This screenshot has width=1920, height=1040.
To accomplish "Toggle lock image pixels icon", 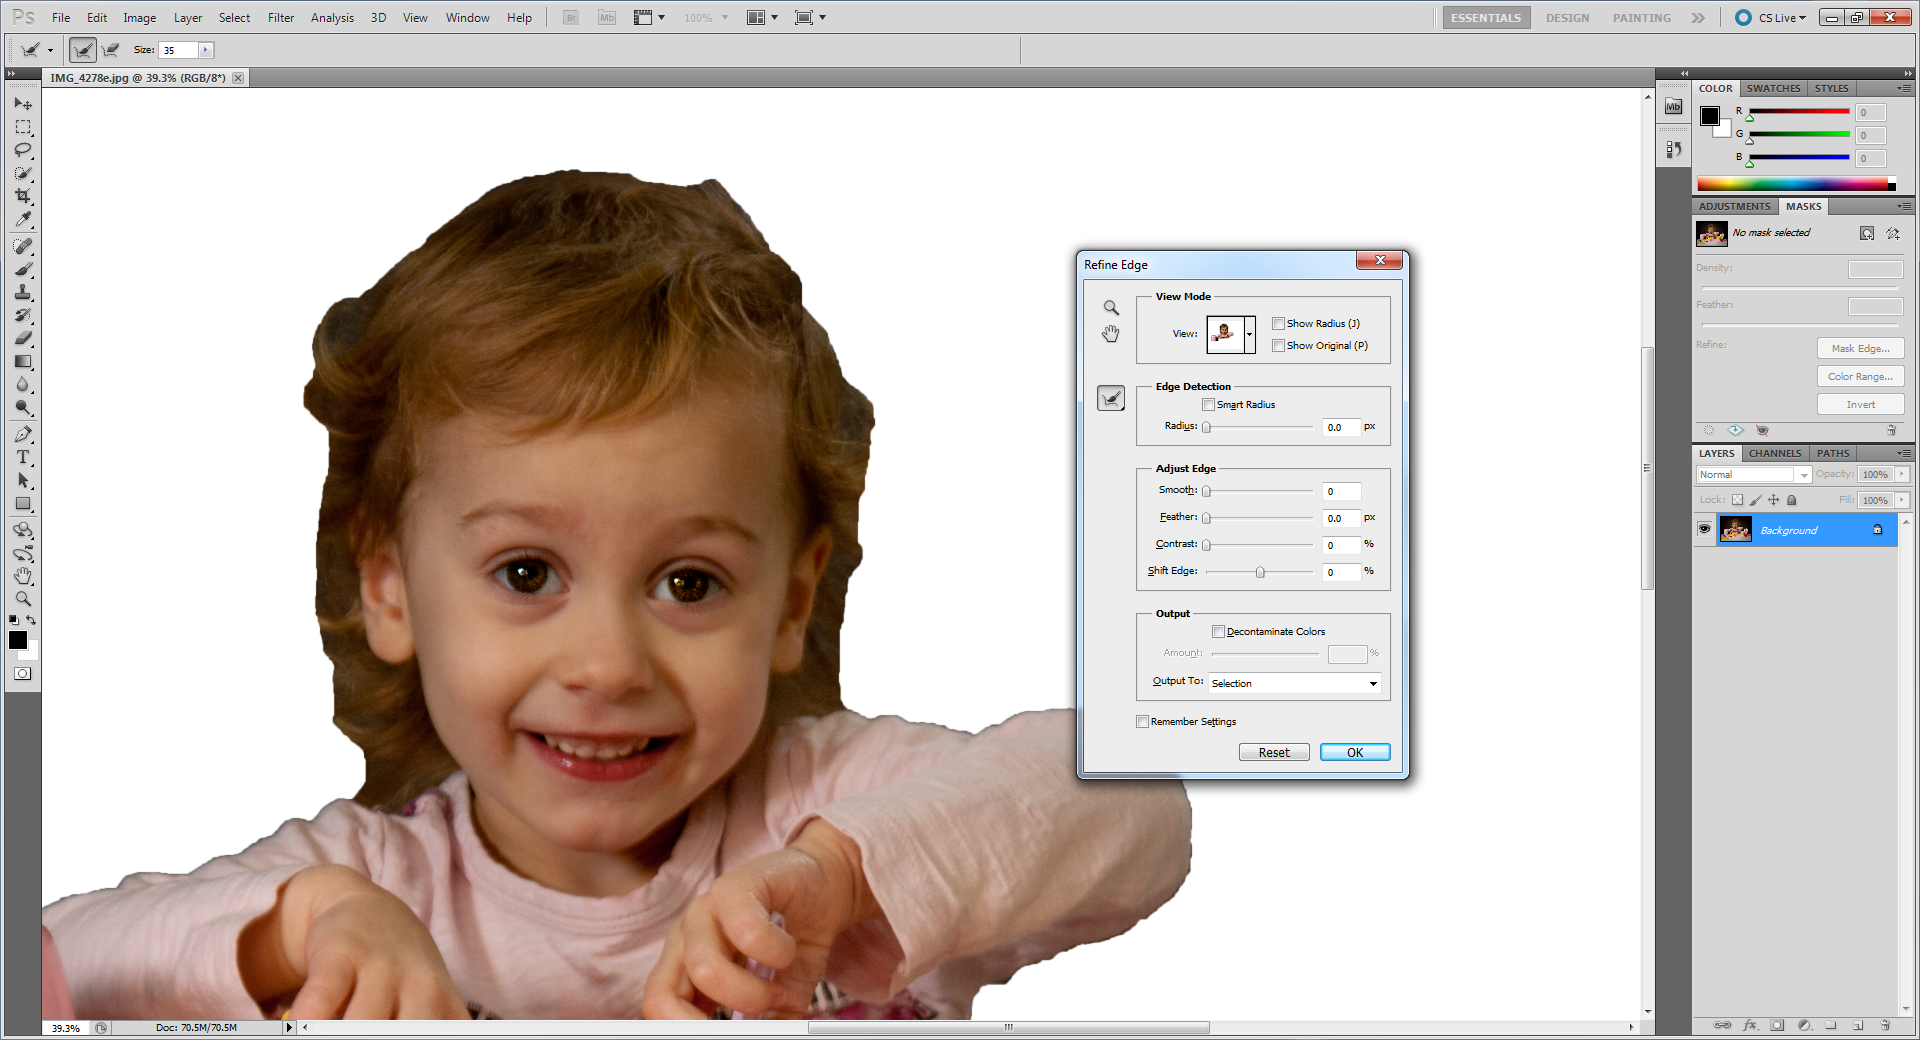I will 1756,500.
